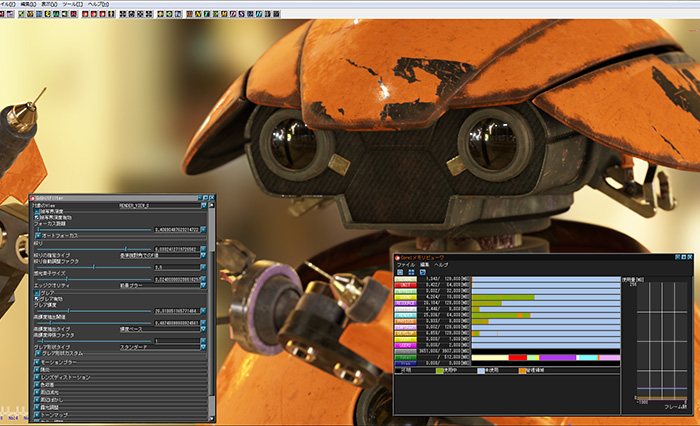
Task: Expand the トーンマップ section
Action: 37,415
